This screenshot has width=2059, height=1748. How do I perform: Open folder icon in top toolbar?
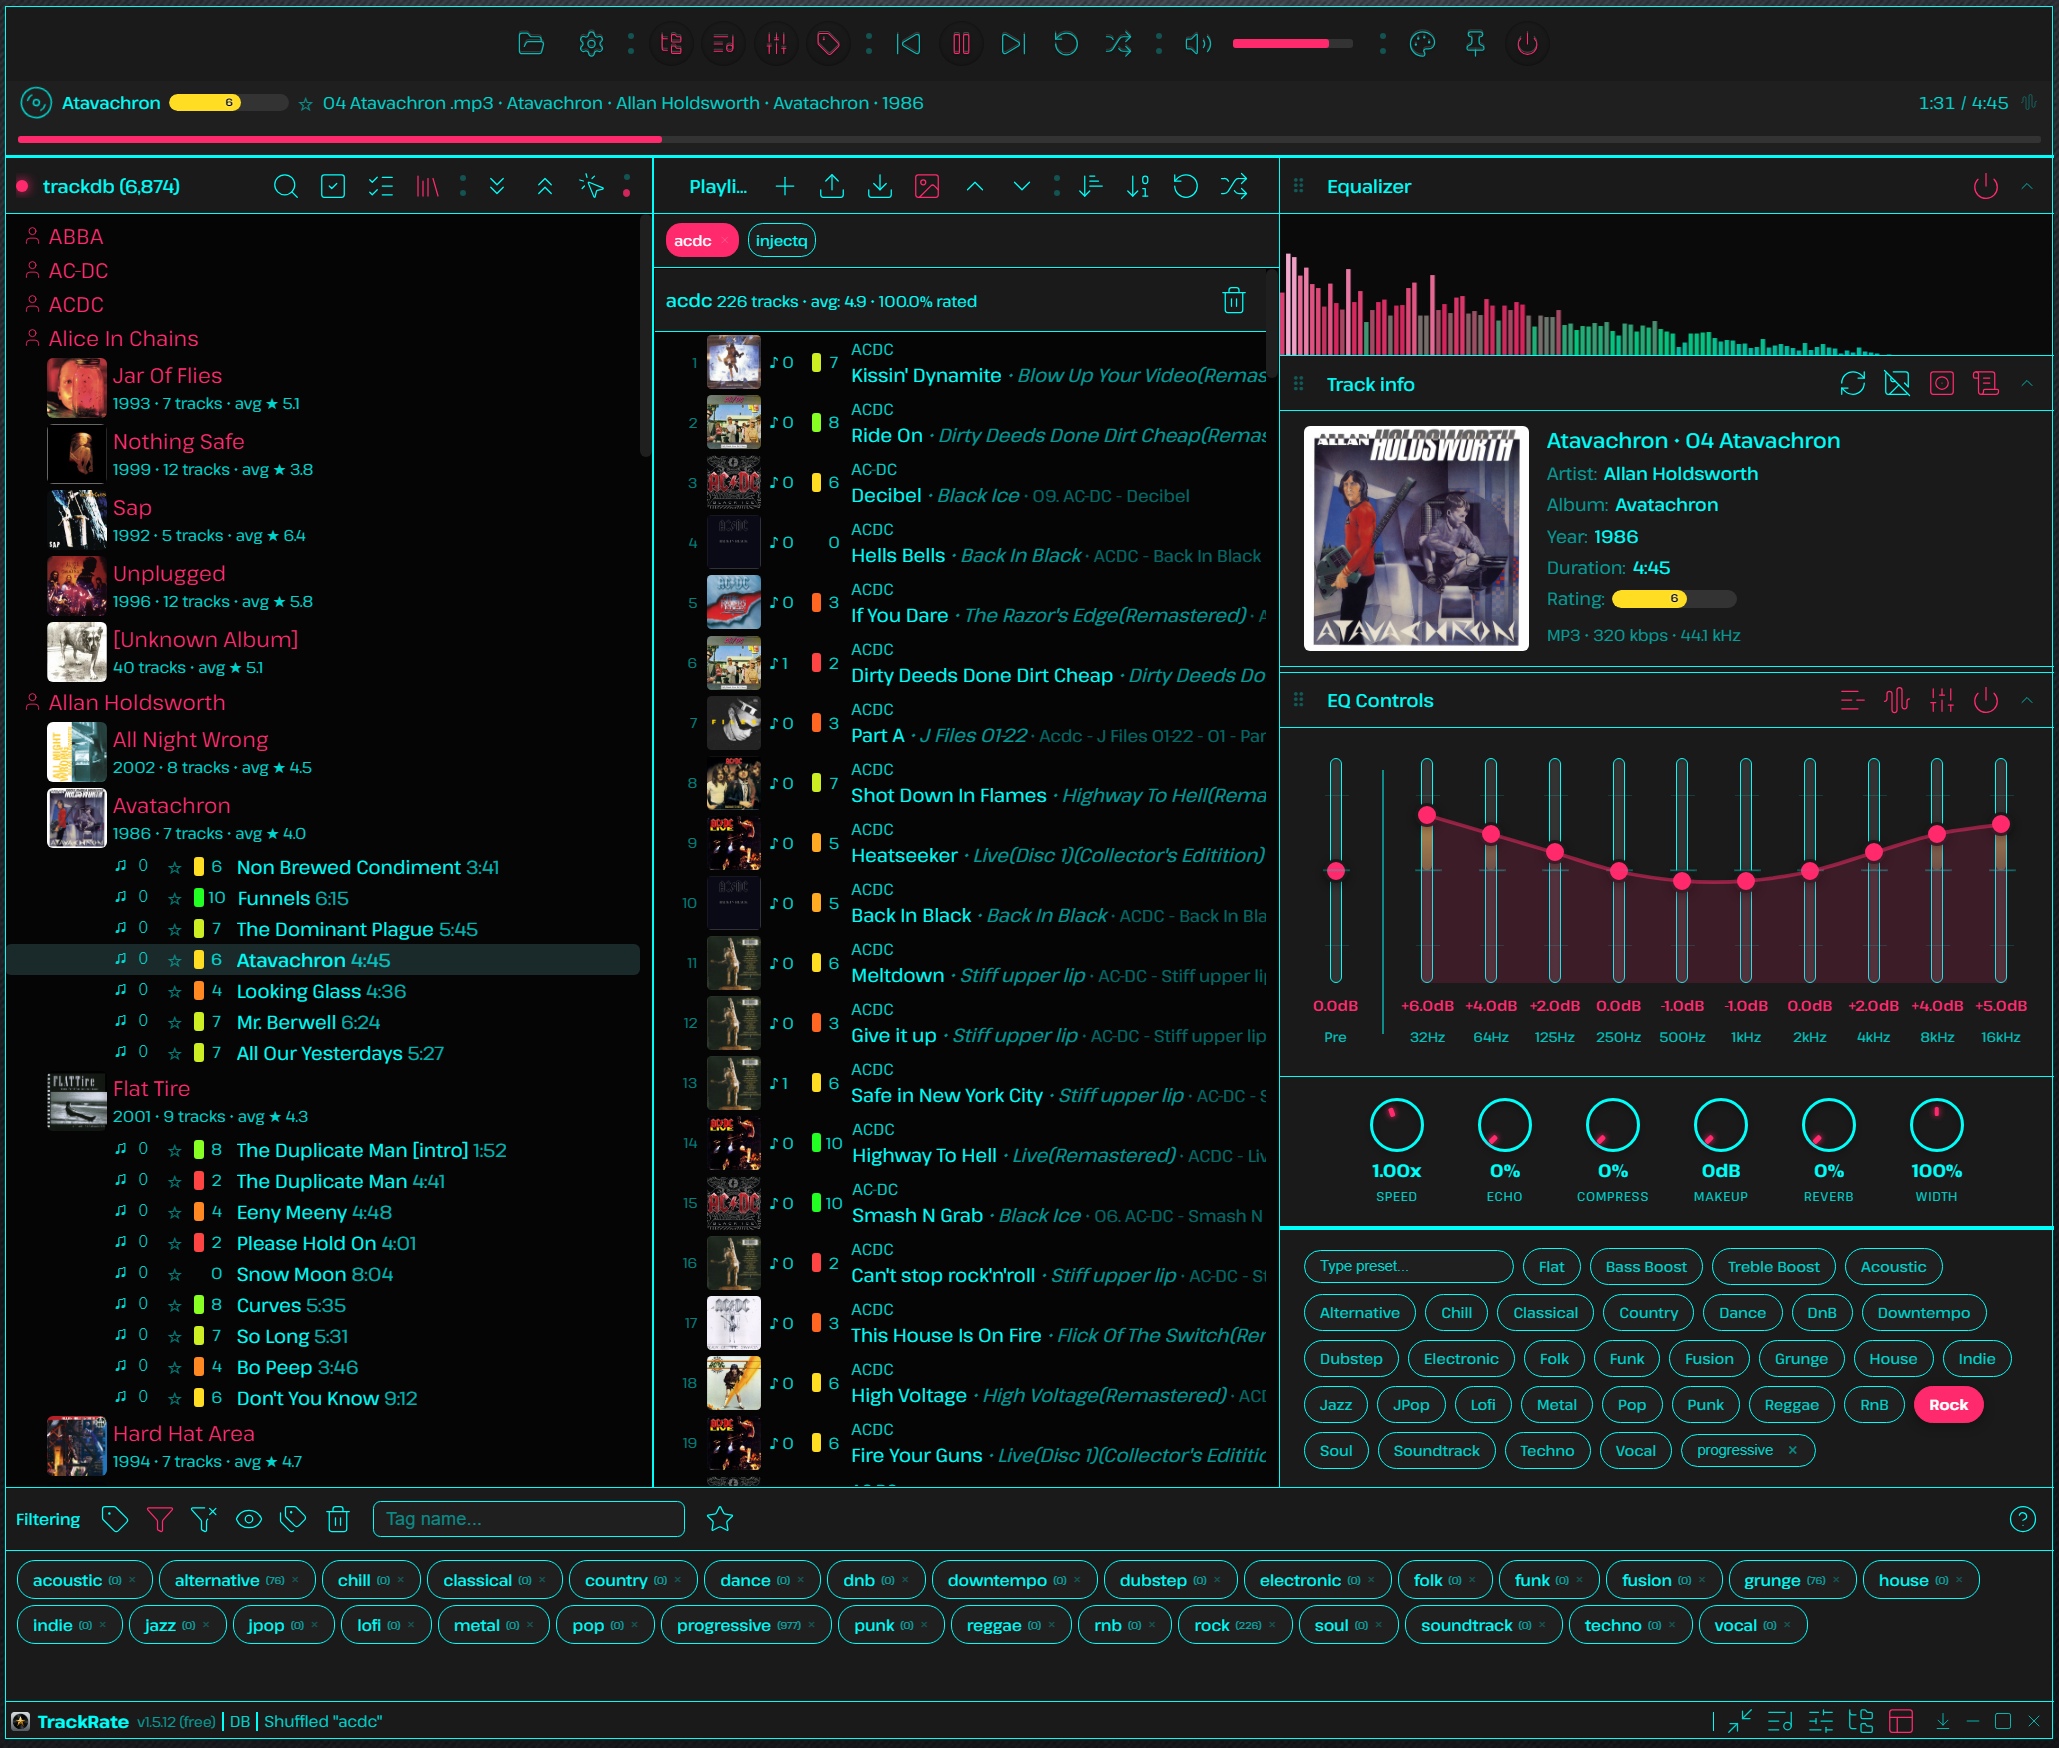[x=531, y=43]
